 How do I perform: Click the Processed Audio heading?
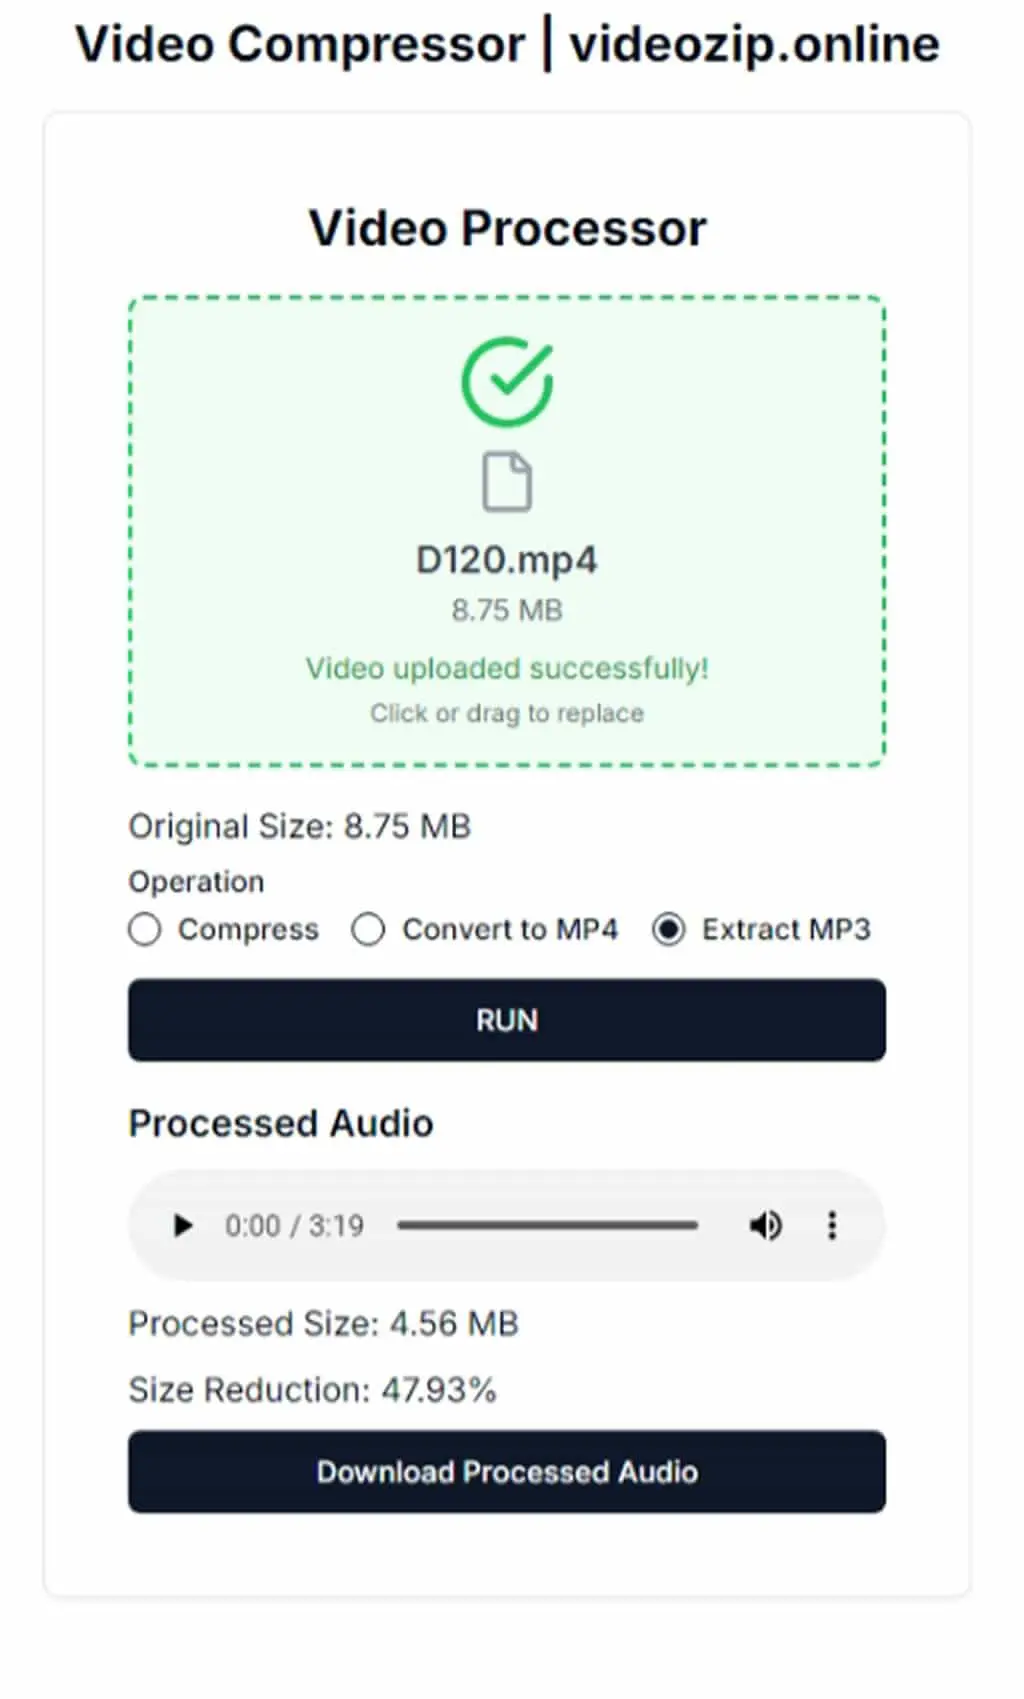281,1123
